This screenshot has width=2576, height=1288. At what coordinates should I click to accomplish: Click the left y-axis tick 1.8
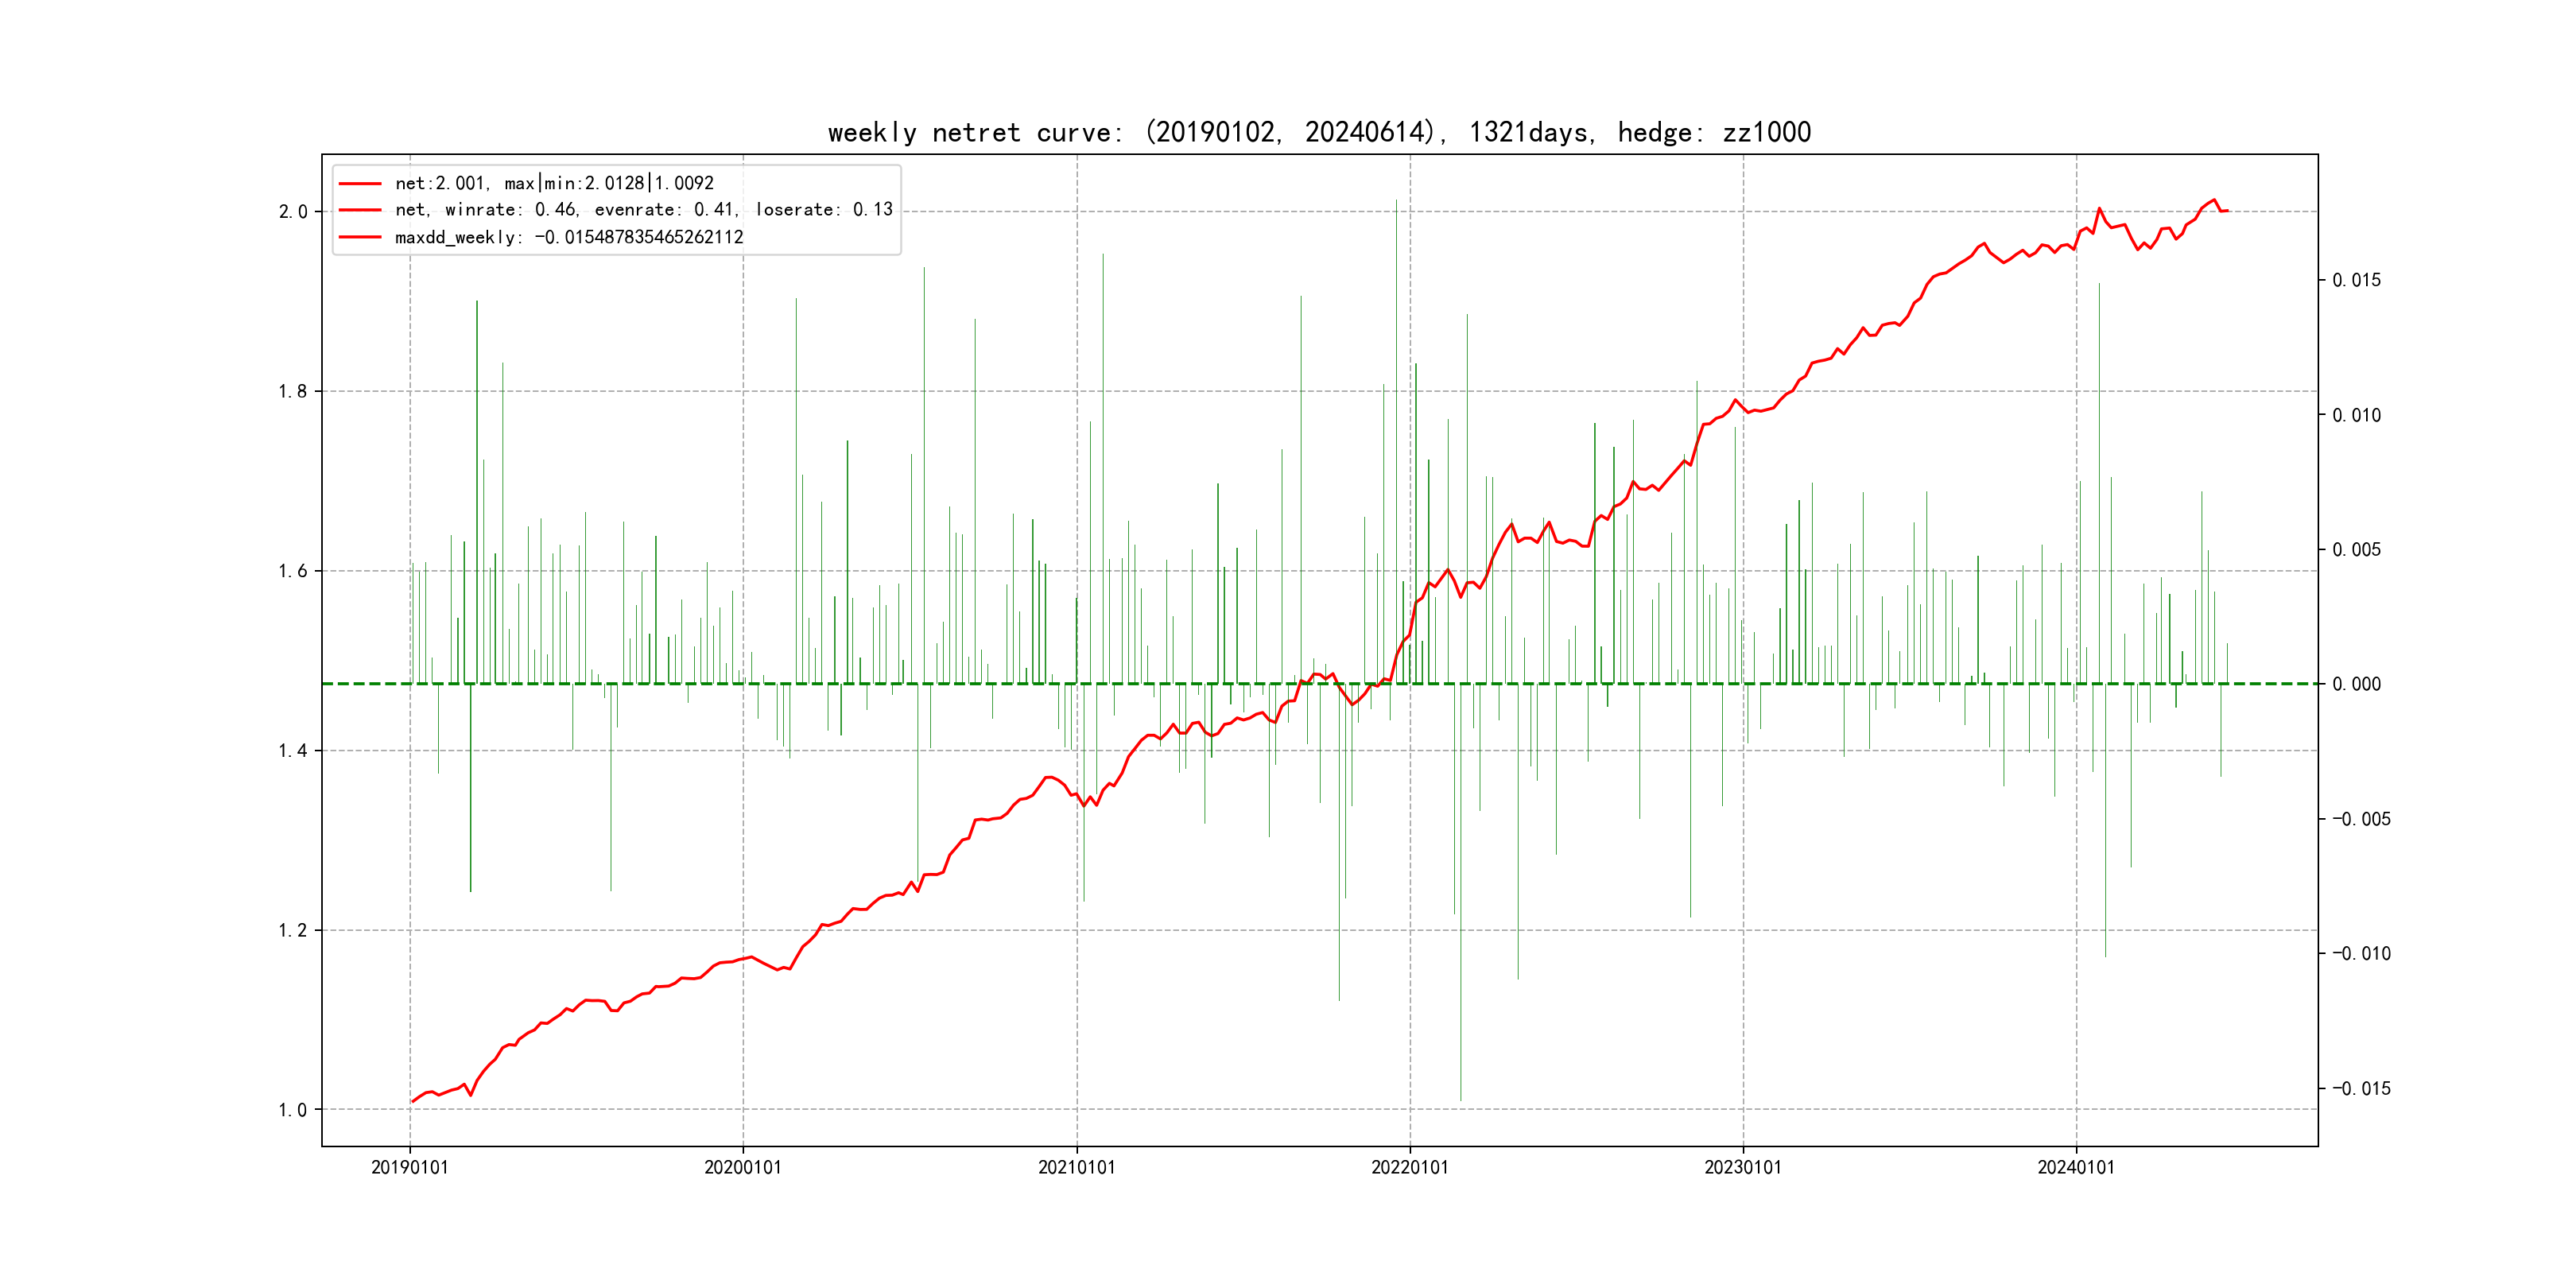292,391
